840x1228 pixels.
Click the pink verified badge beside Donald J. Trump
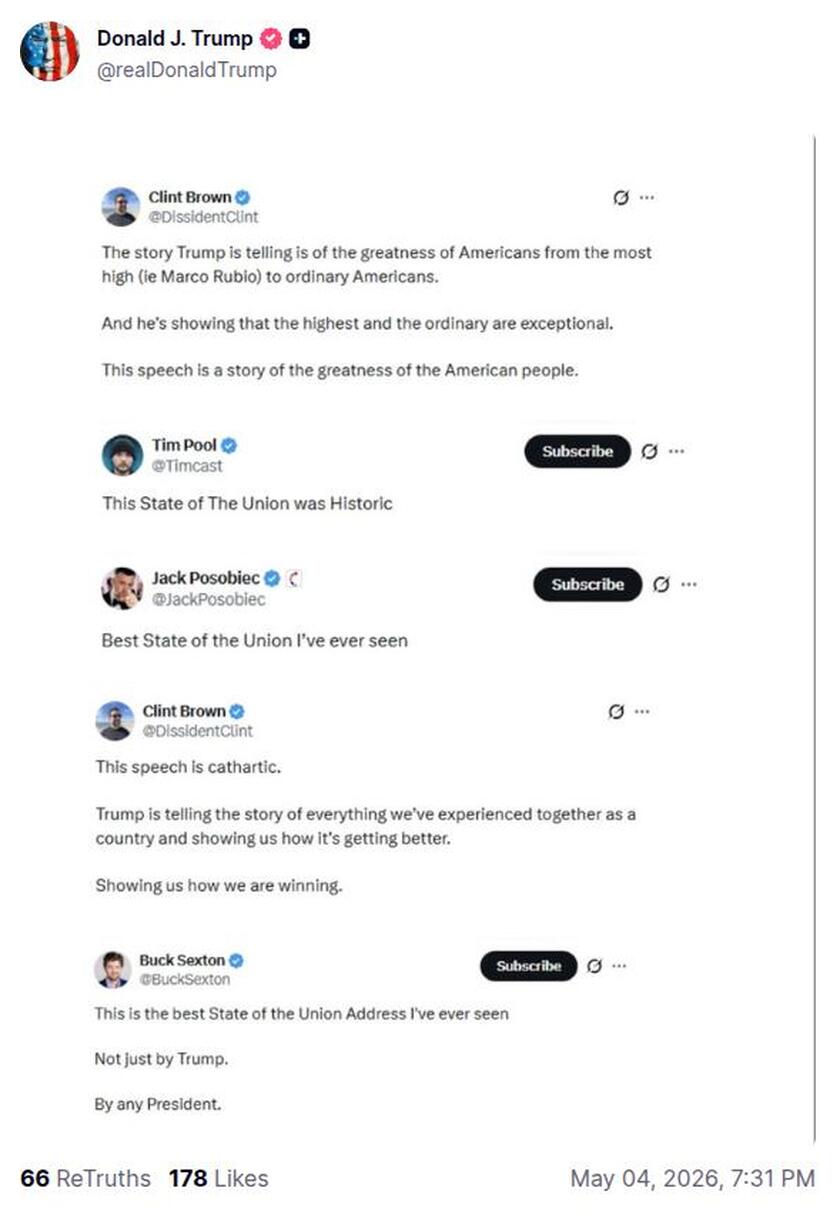coord(270,39)
